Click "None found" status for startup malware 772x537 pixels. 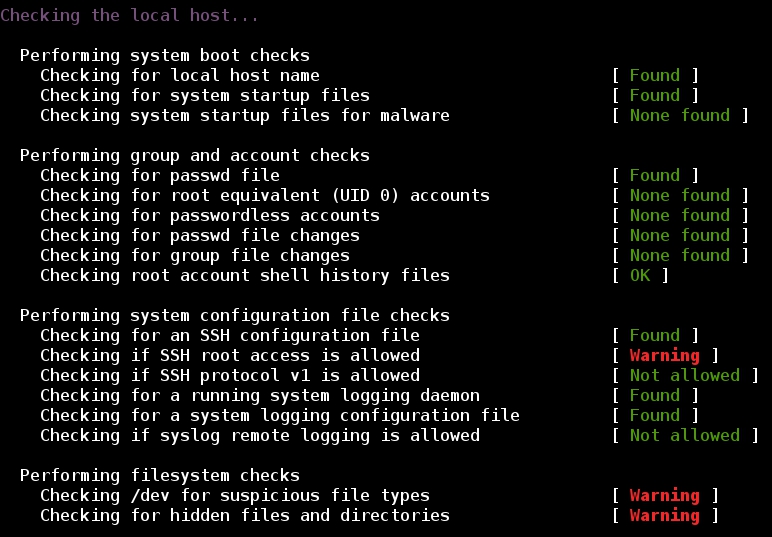point(679,115)
